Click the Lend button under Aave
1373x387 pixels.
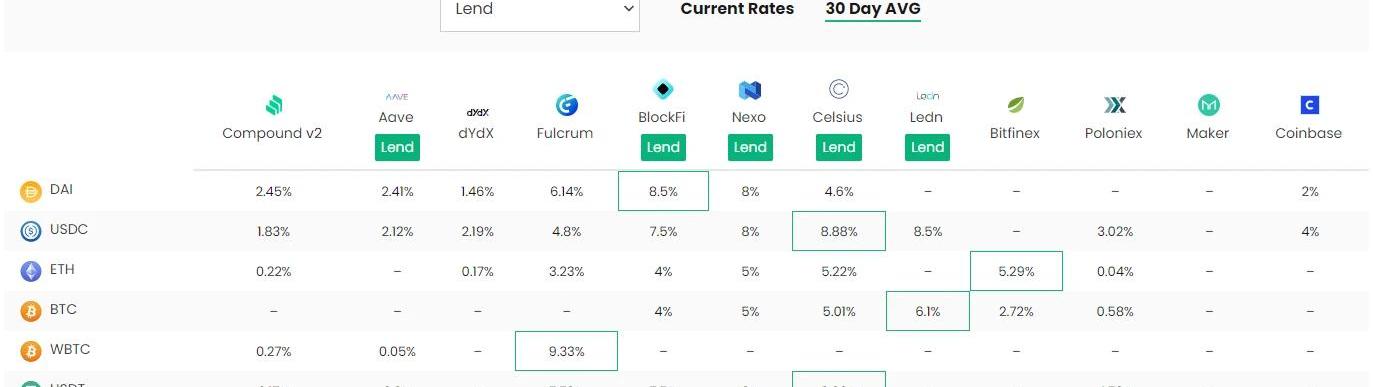coord(397,147)
